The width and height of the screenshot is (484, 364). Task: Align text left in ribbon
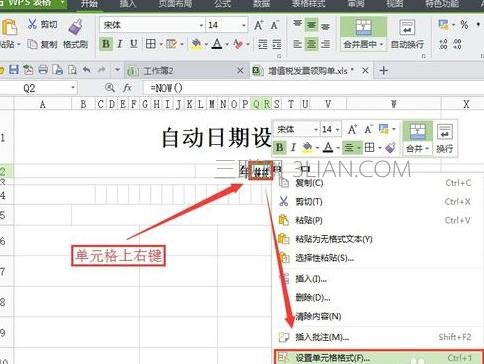pyautogui.click(x=297, y=44)
